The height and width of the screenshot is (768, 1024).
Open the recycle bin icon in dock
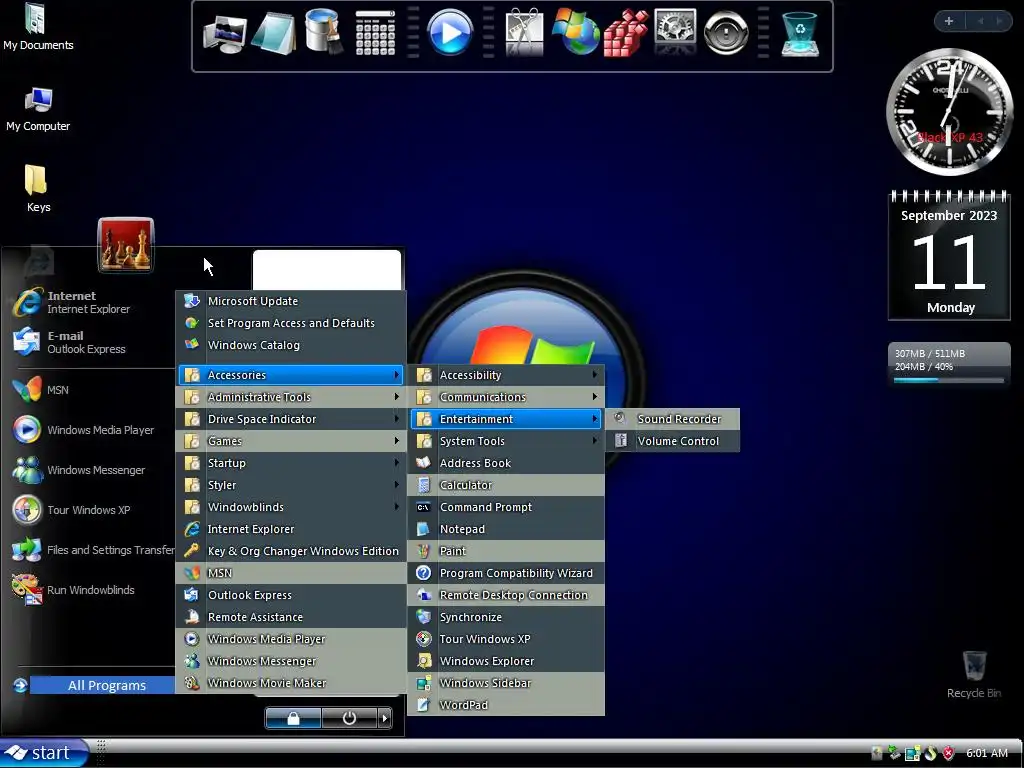(799, 35)
